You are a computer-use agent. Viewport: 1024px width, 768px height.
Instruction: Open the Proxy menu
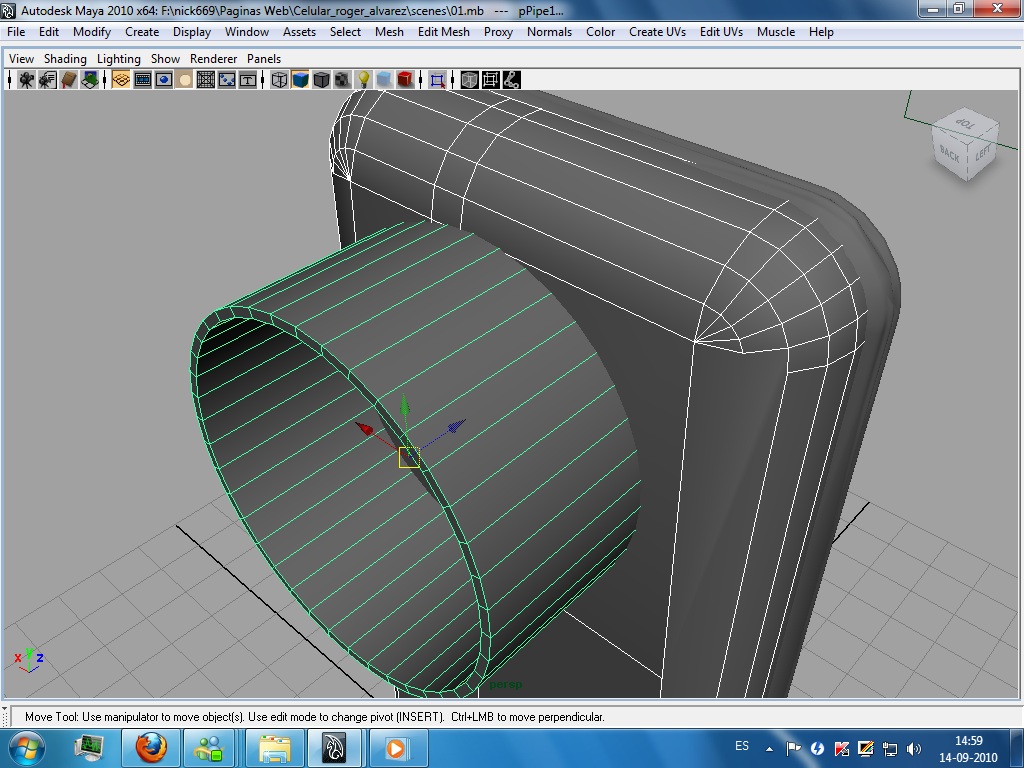[x=498, y=31]
